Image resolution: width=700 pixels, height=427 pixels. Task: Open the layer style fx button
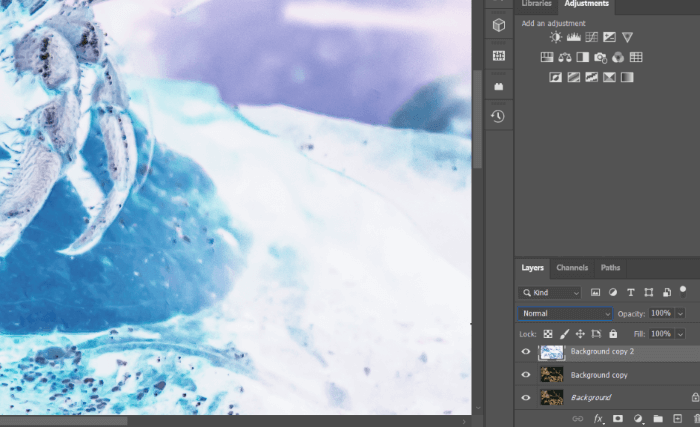point(598,418)
